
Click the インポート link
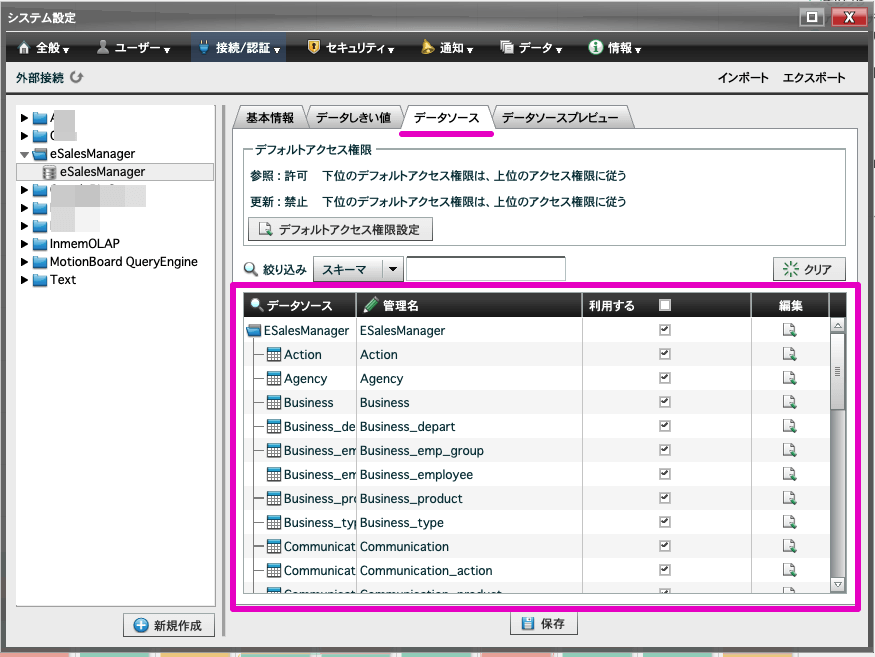point(743,78)
